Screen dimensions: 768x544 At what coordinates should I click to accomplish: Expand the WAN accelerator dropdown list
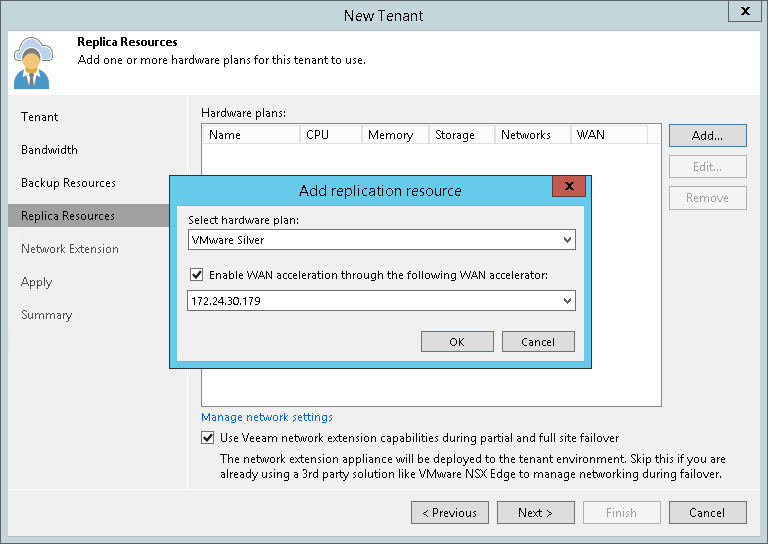(567, 300)
